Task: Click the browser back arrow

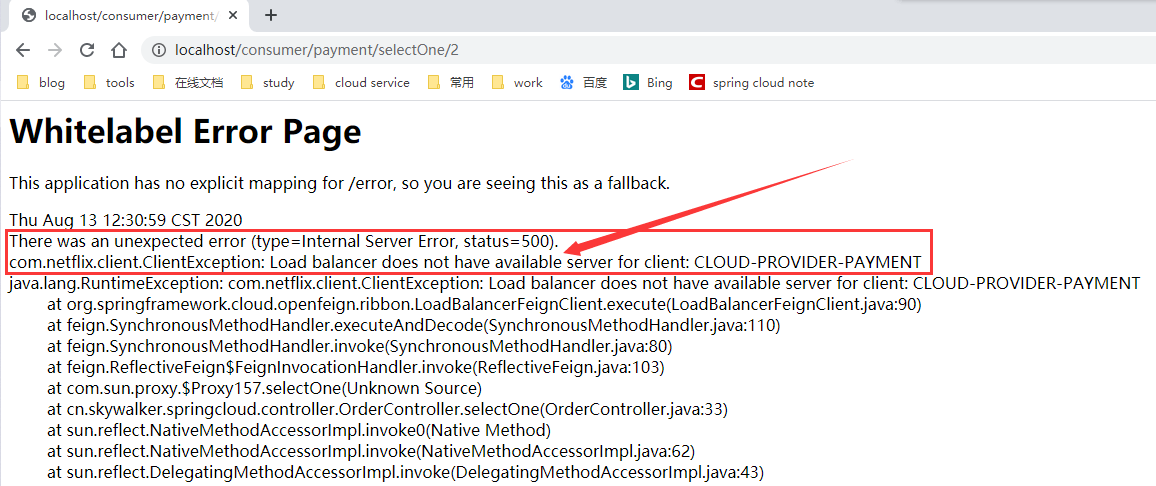Action: (24, 50)
